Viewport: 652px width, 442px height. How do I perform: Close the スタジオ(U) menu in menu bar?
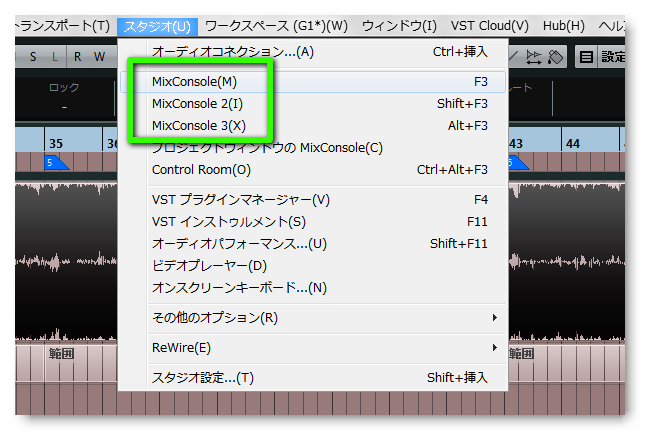(157, 27)
